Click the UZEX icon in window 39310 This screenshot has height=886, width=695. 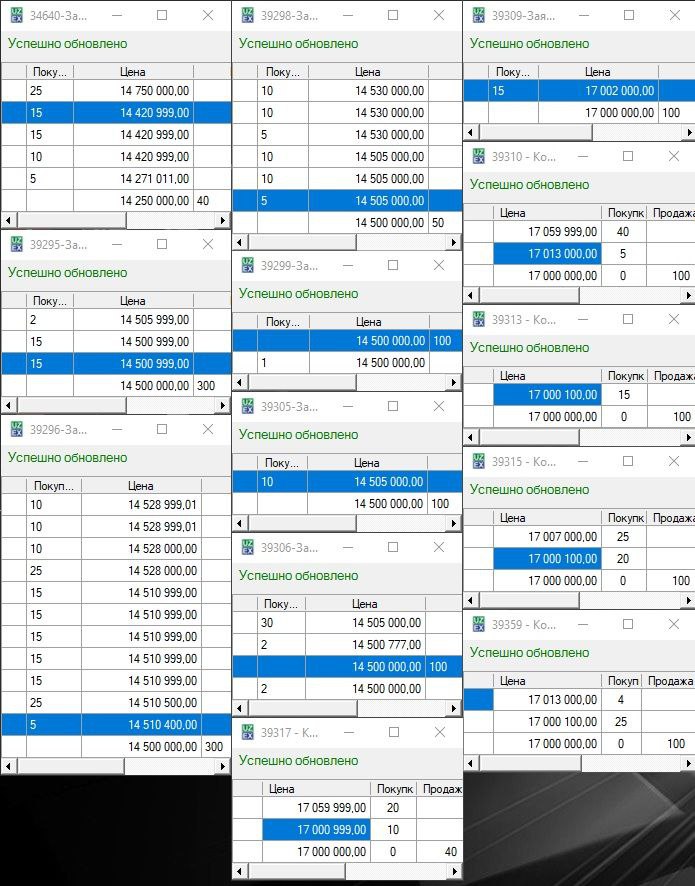(x=478, y=157)
